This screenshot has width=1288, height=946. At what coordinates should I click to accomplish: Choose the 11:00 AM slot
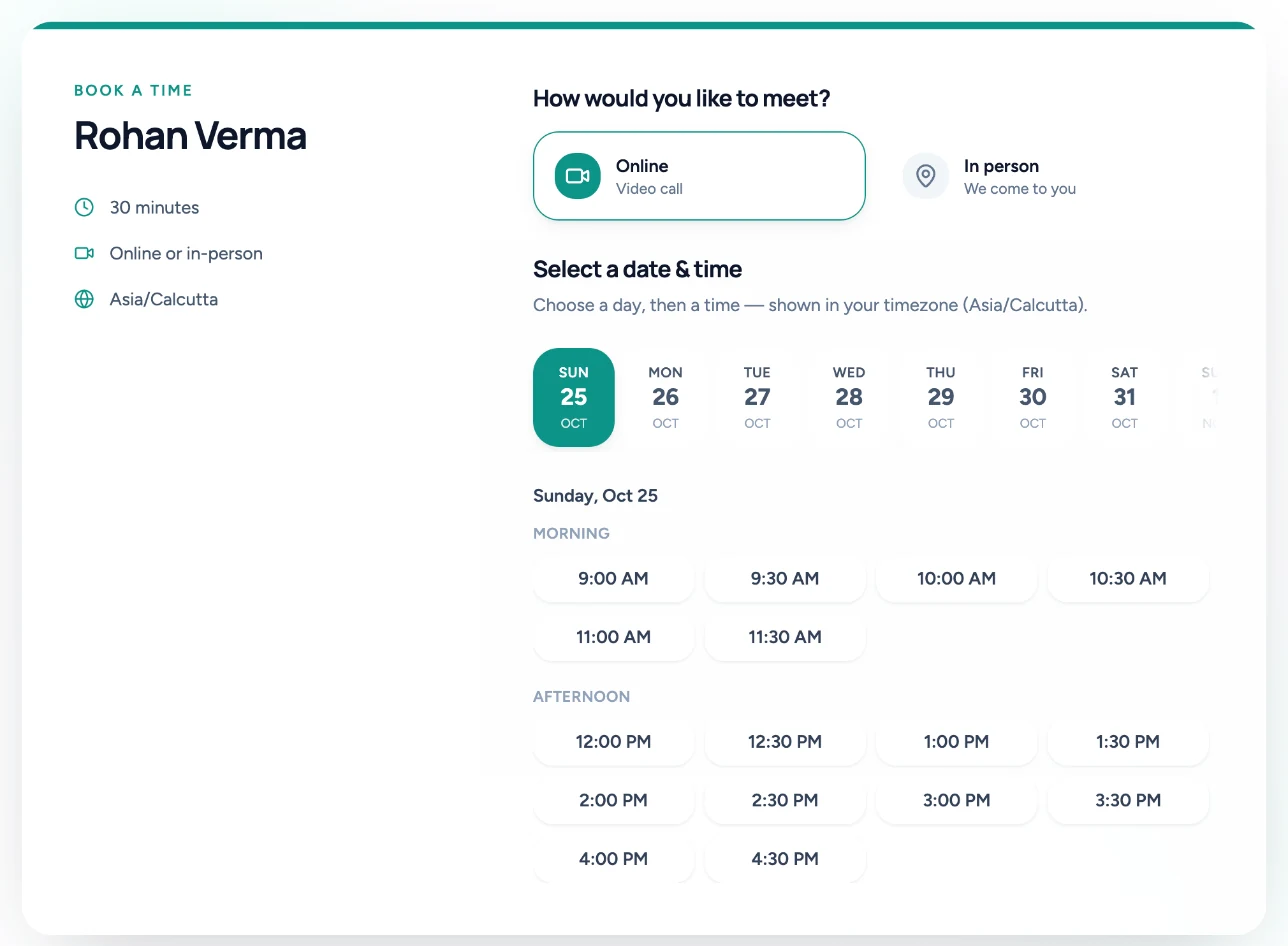coord(613,637)
